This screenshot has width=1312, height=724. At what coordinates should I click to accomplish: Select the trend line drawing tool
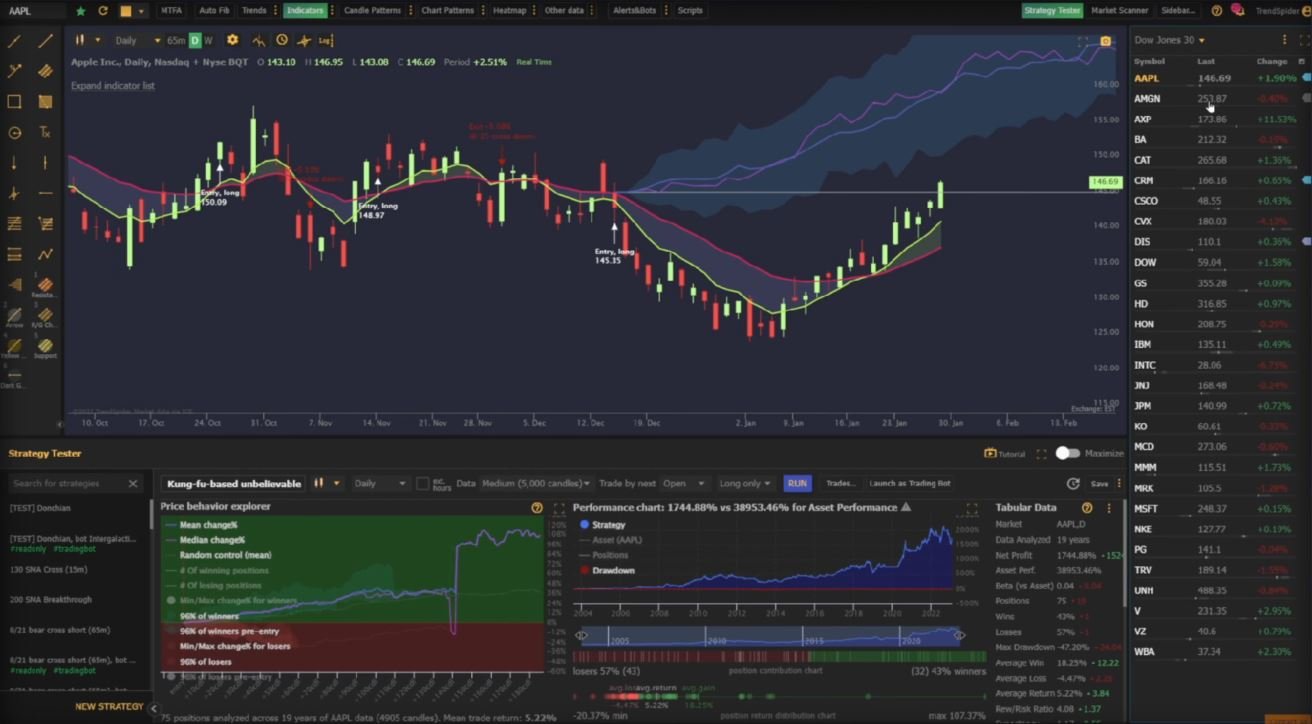tap(45, 41)
